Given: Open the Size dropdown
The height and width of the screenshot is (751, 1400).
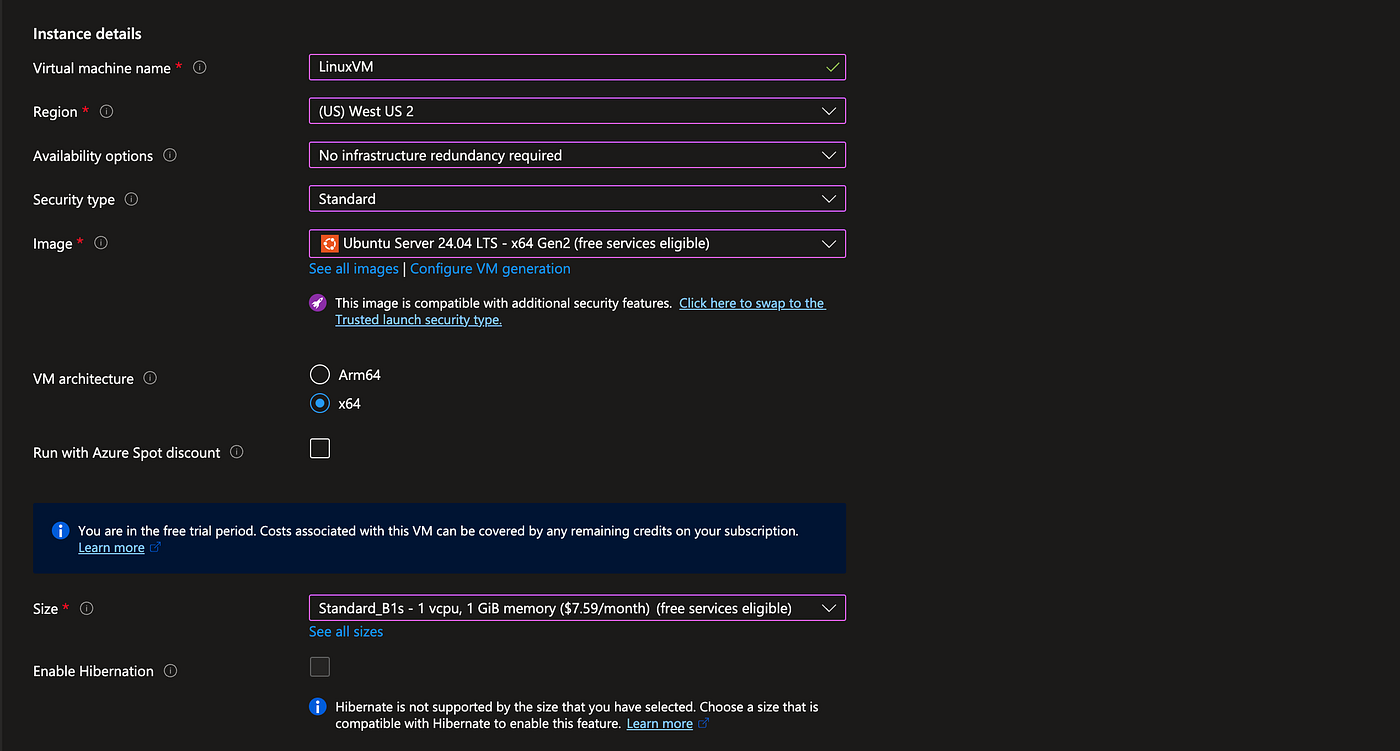Looking at the screenshot, I should 577,608.
